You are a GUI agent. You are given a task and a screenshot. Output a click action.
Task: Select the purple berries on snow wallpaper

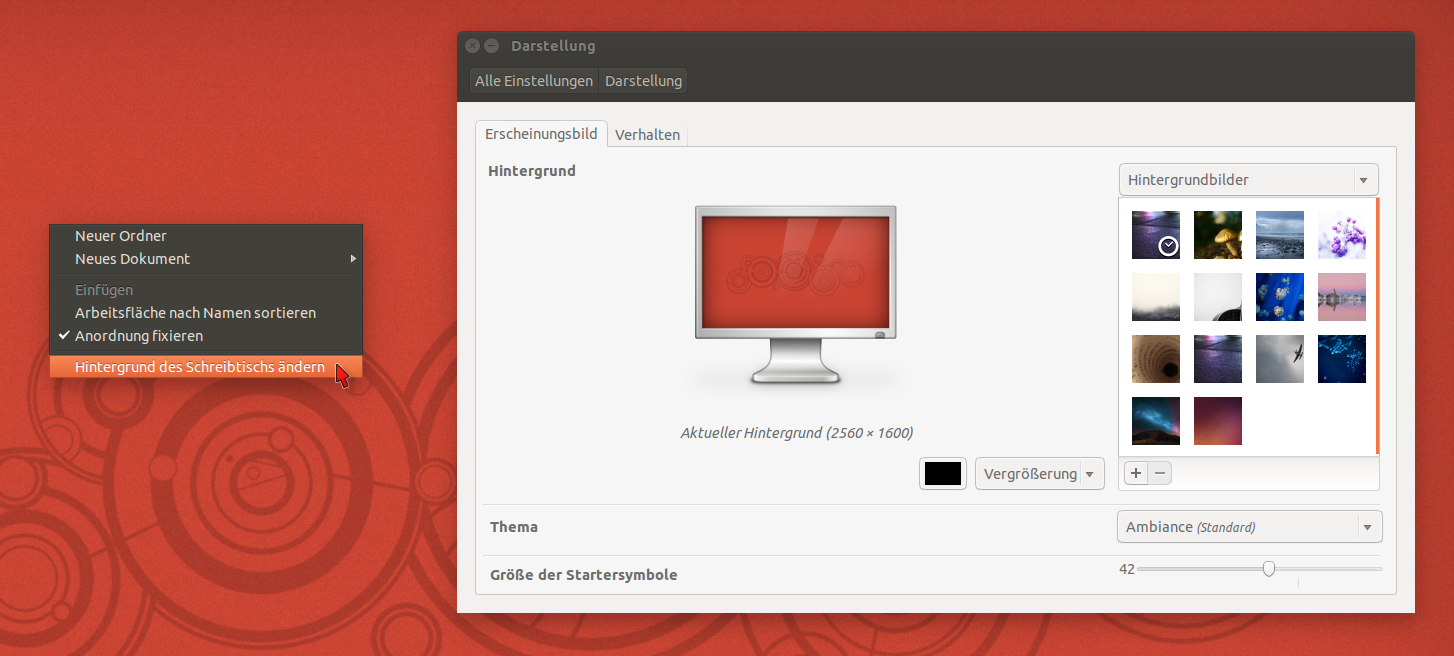point(1342,235)
